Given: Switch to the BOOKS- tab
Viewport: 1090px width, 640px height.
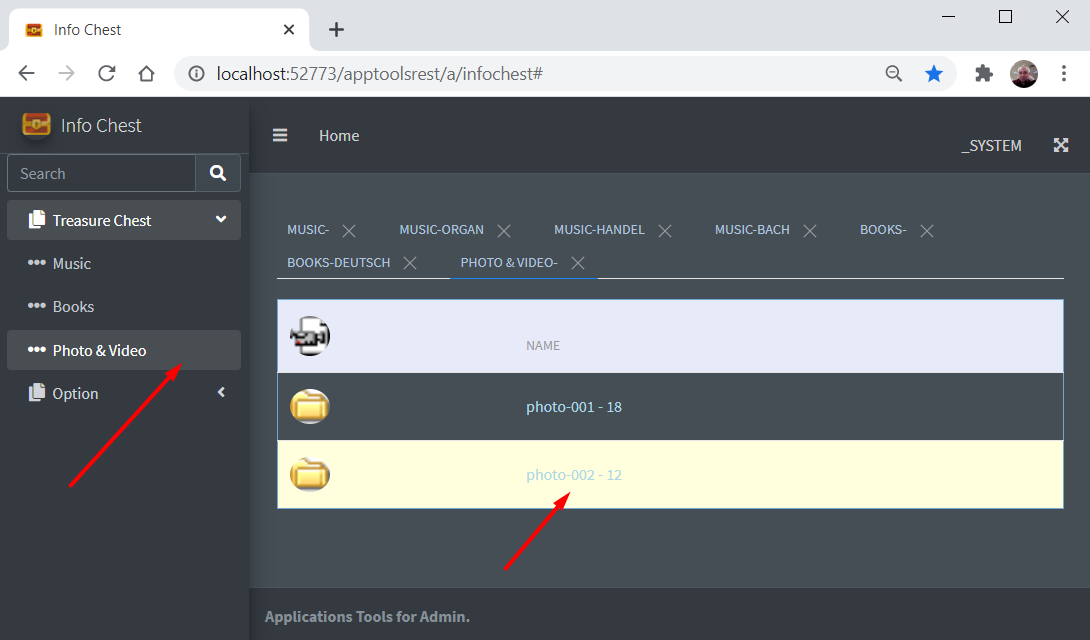Looking at the screenshot, I should 883,229.
